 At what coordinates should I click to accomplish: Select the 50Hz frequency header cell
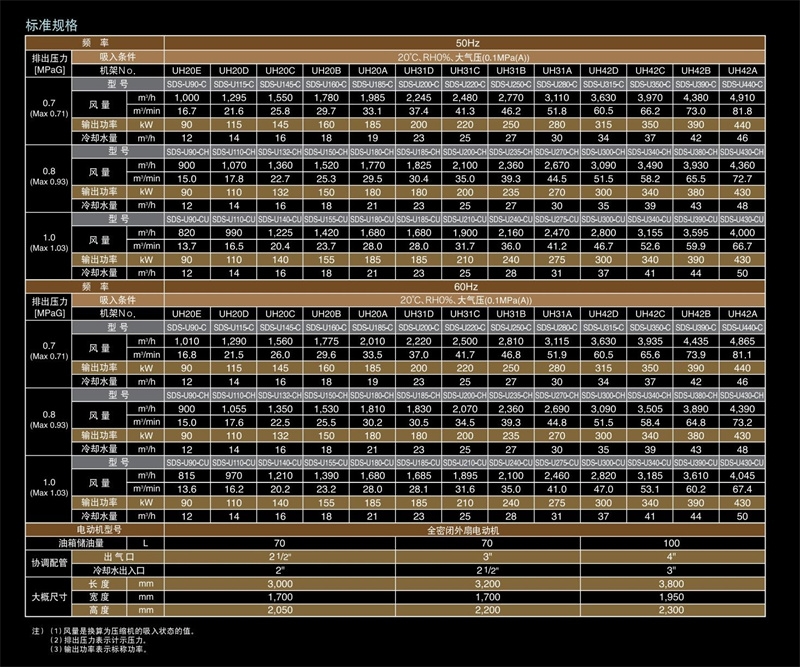[466, 43]
